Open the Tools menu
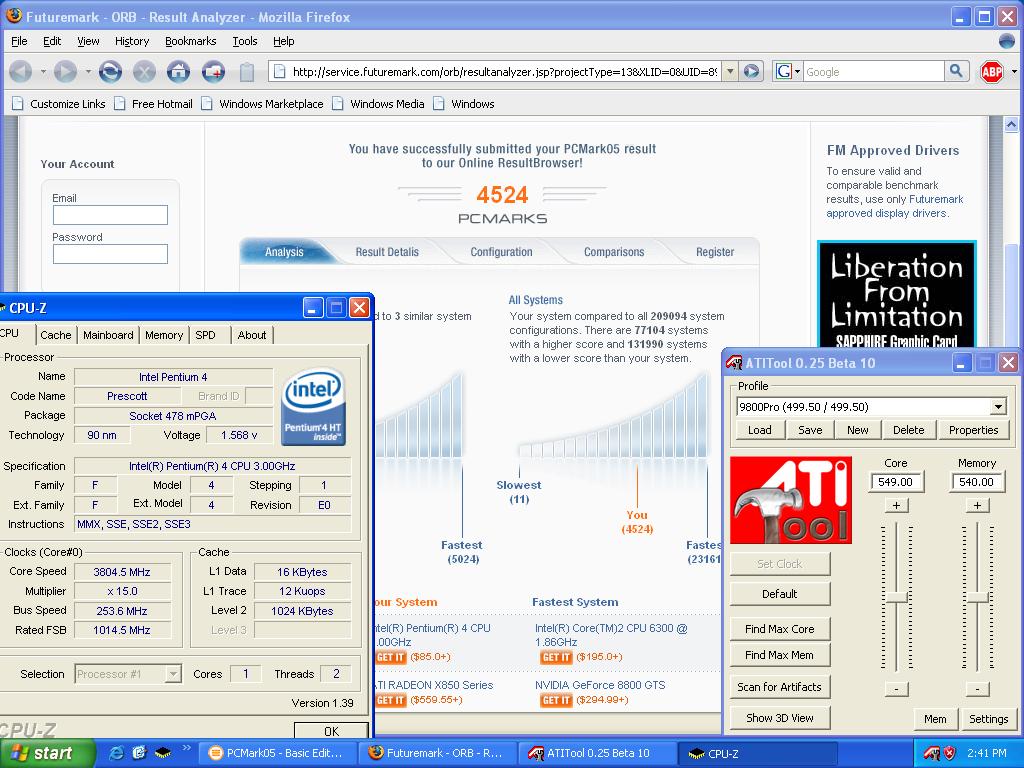The height and width of the screenshot is (768, 1024). pos(245,41)
